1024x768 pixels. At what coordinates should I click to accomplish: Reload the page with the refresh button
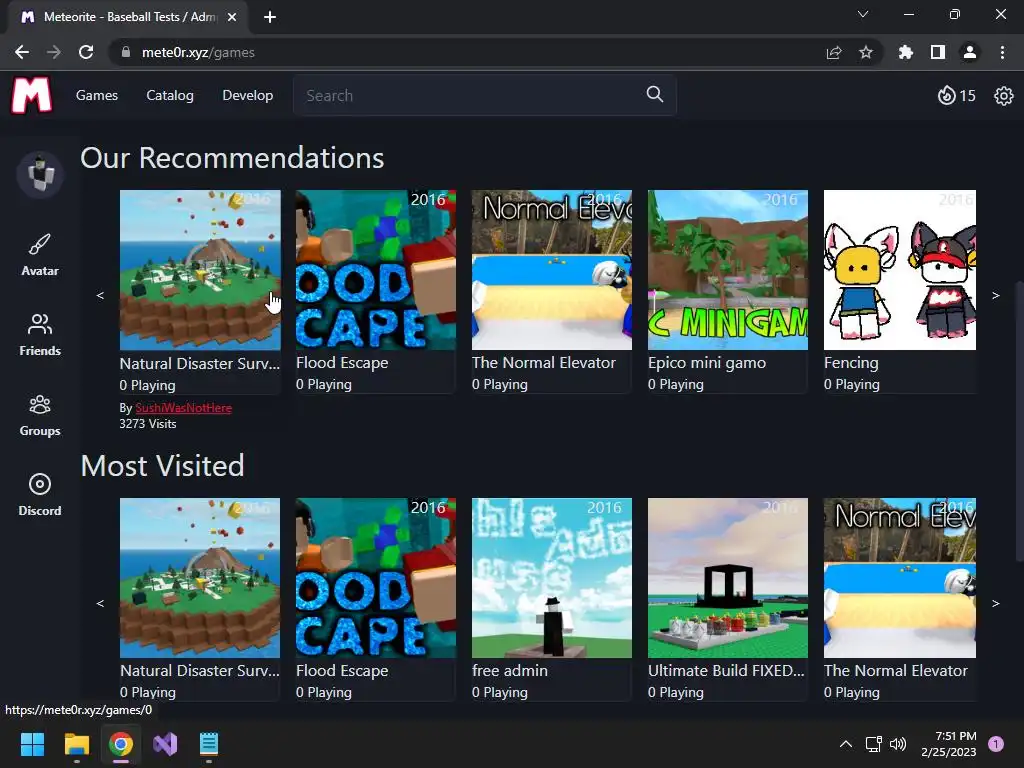86,52
